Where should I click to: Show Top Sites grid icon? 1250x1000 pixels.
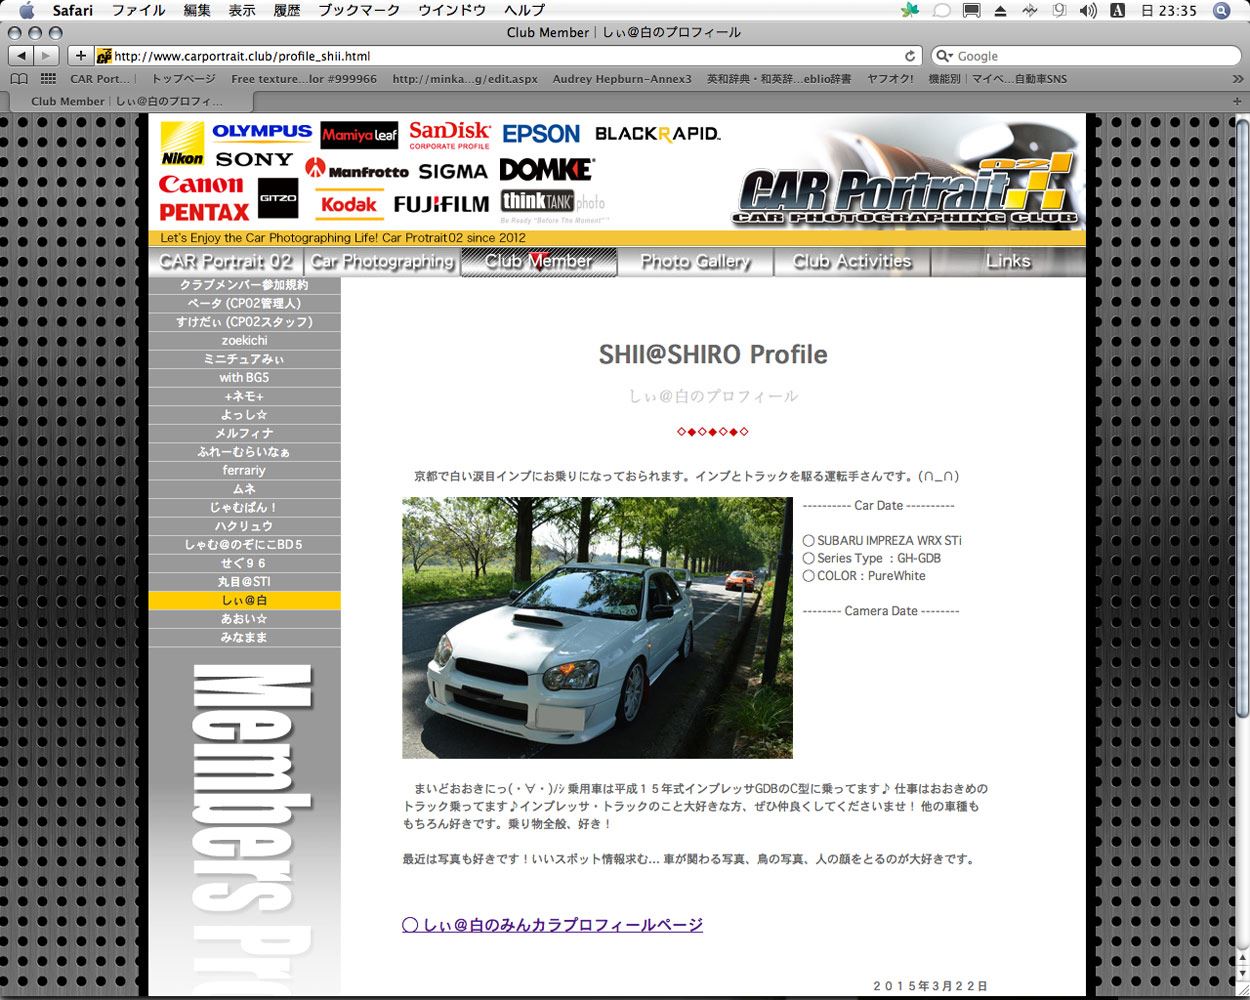48,79
